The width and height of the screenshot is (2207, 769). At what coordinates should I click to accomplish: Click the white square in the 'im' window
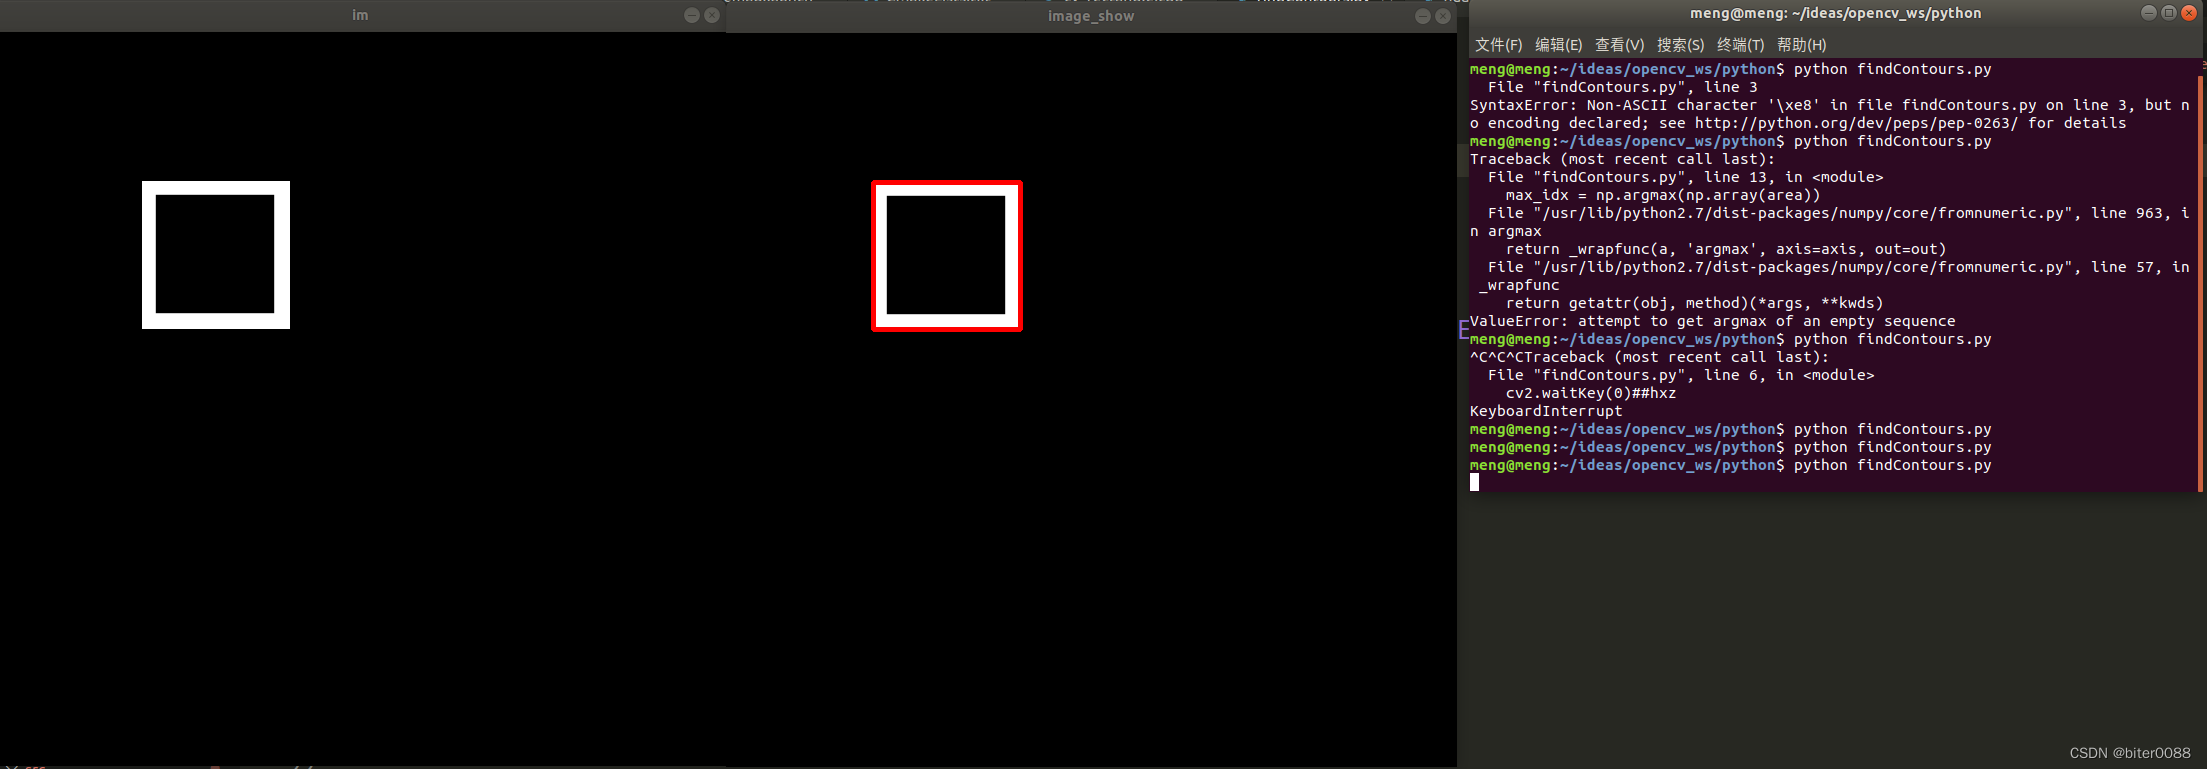216,255
